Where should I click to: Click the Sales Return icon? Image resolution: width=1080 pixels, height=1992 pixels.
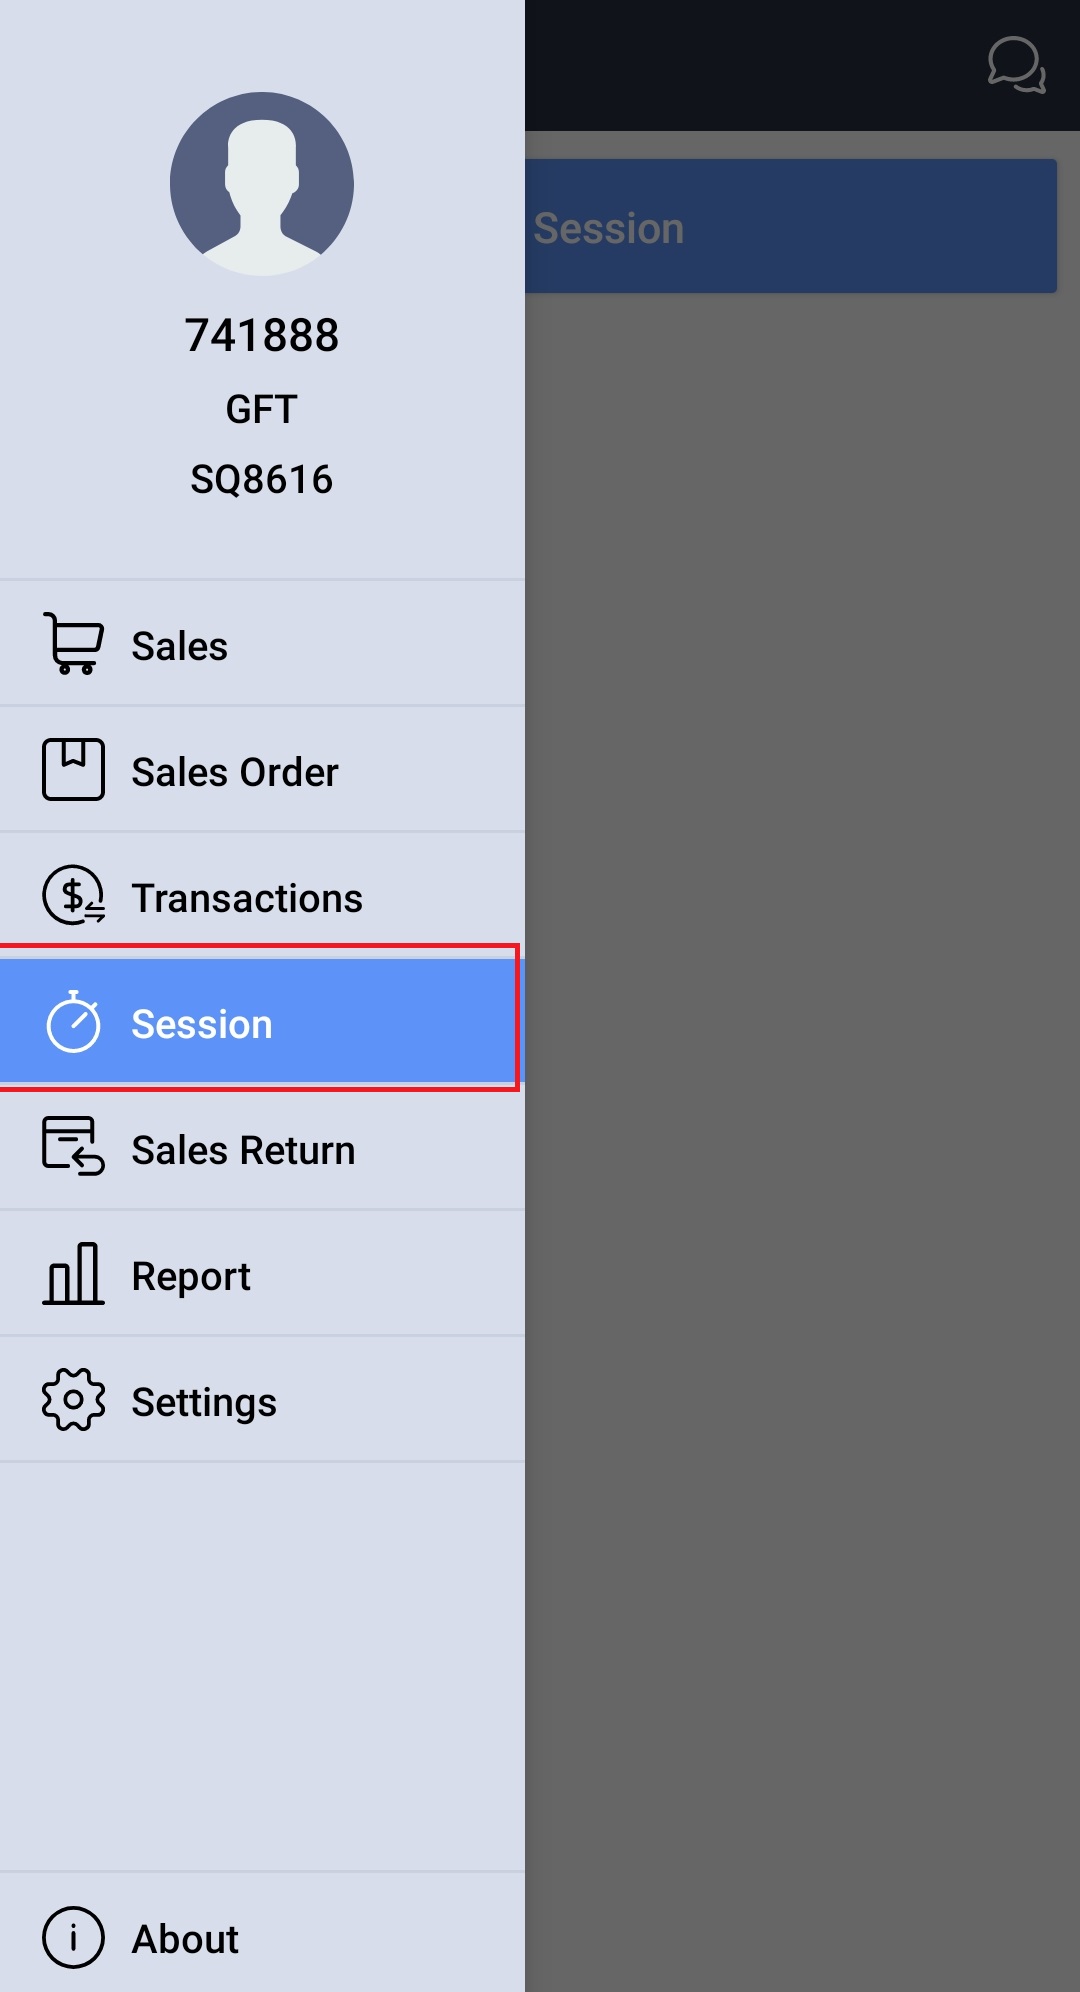tap(73, 1148)
